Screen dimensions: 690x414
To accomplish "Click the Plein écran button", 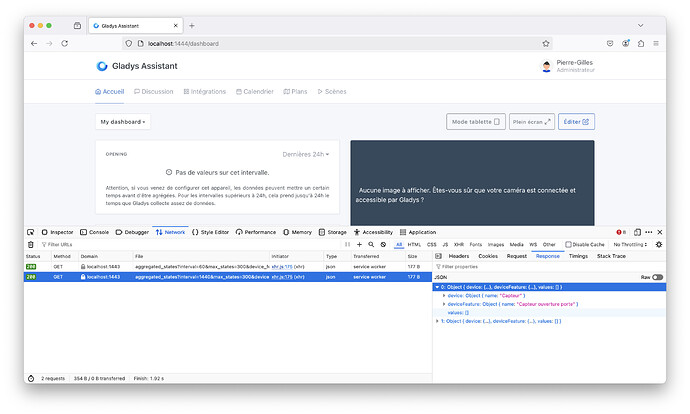I will click(x=530, y=122).
